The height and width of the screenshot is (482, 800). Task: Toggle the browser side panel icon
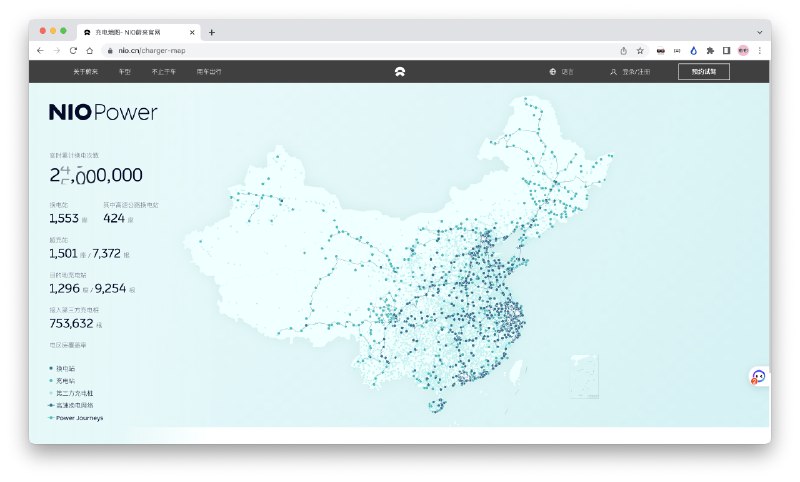click(x=727, y=50)
